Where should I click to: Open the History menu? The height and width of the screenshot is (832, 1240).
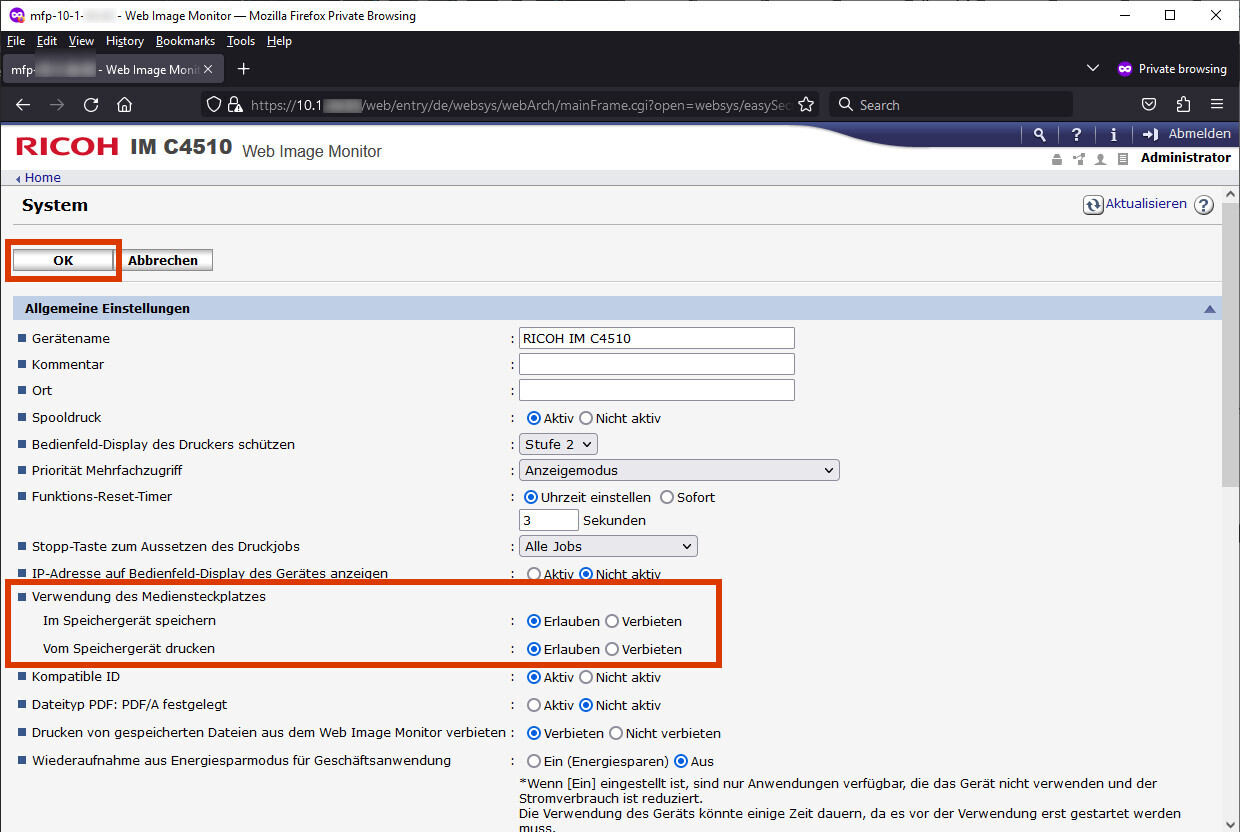pyautogui.click(x=125, y=41)
